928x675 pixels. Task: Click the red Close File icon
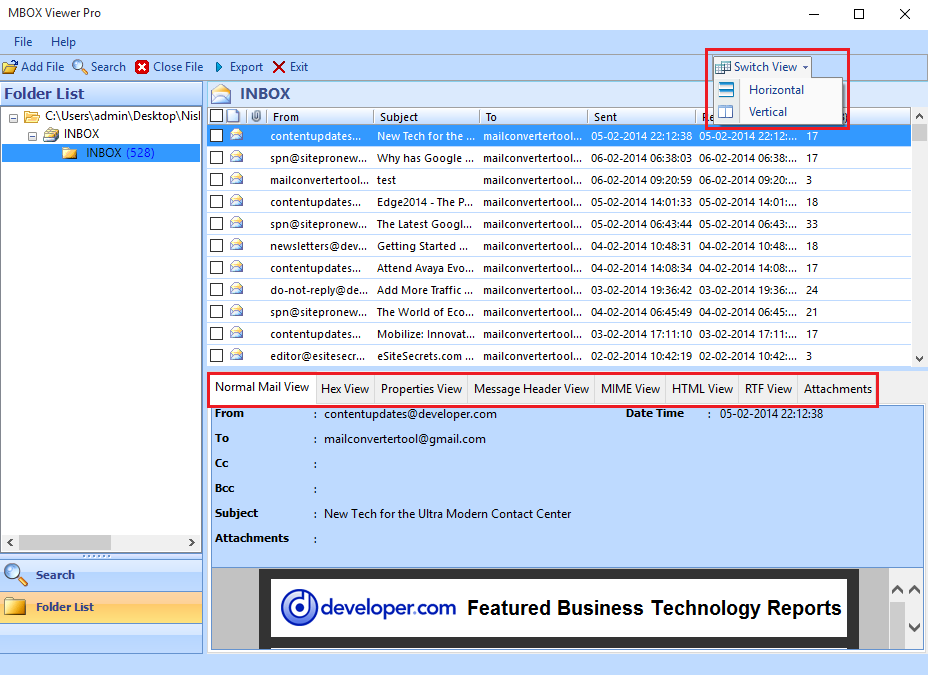[x=142, y=67]
